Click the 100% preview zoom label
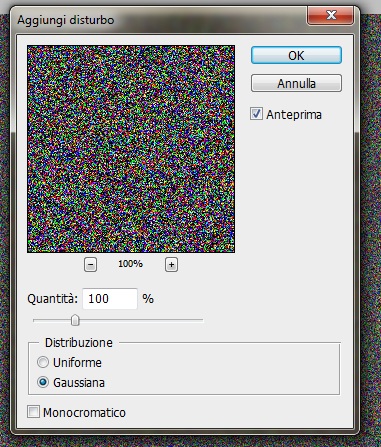Viewport: 381px width, 447px height. (x=130, y=264)
